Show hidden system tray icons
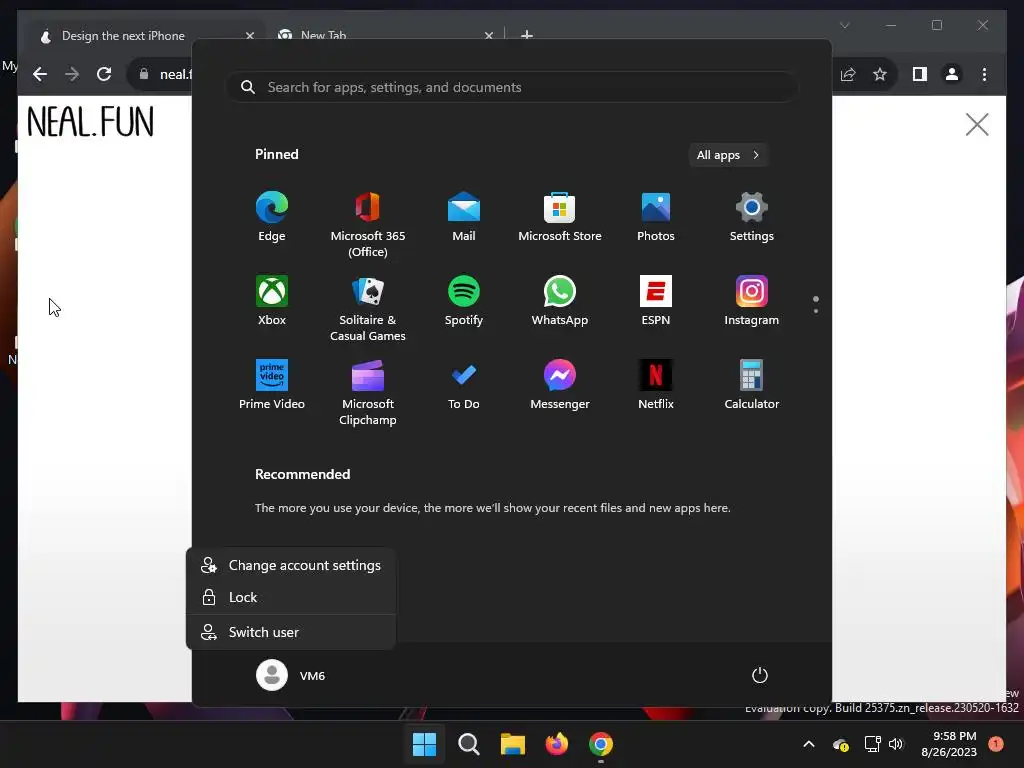Screen dimensions: 1024x768 coord(808,744)
